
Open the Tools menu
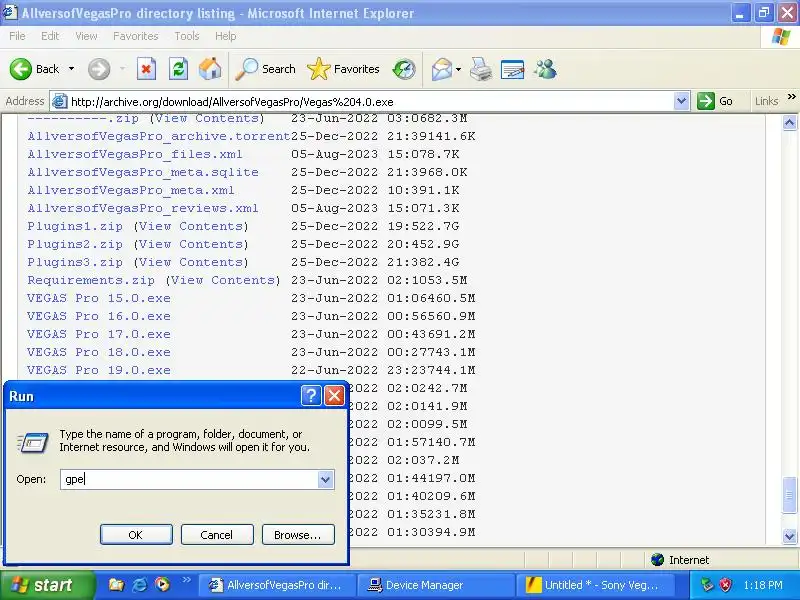[x=187, y=36]
